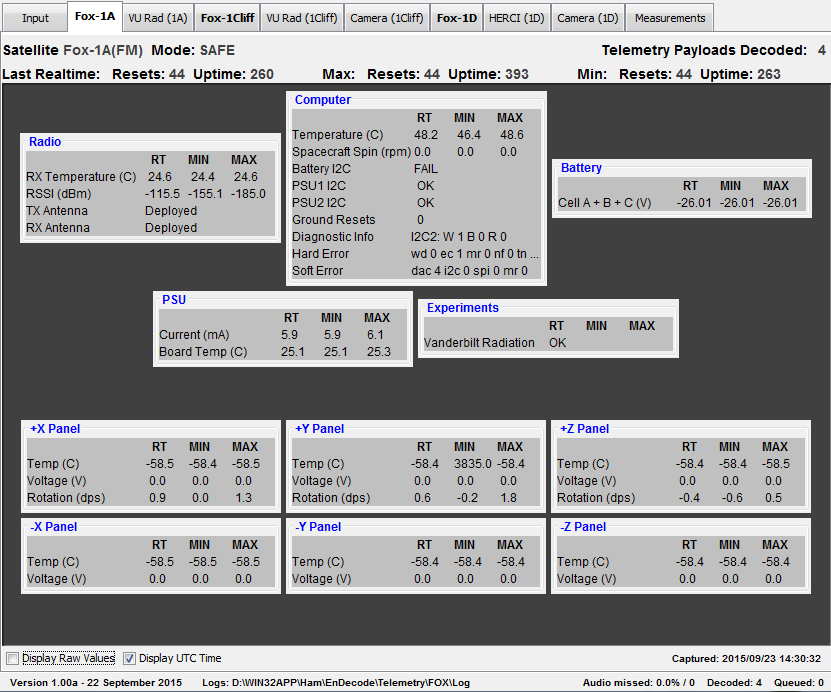Click the Hard Error wd 0 ec 1 value
The image size is (831, 692).
(x=474, y=253)
